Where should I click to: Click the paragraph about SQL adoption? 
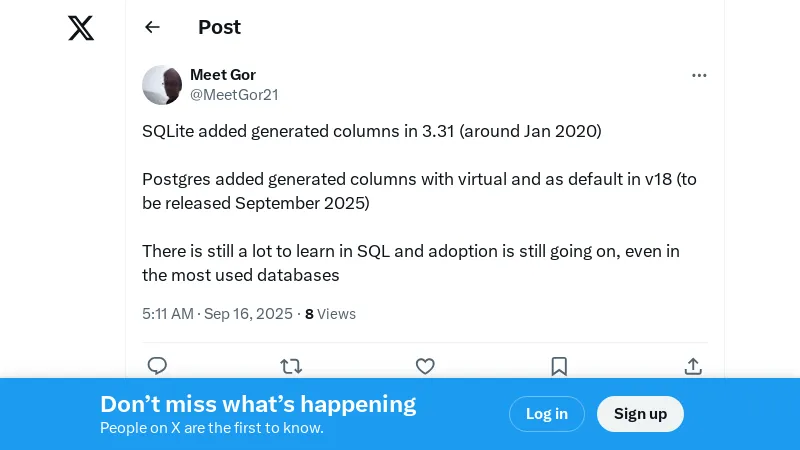tap(410, 263)
